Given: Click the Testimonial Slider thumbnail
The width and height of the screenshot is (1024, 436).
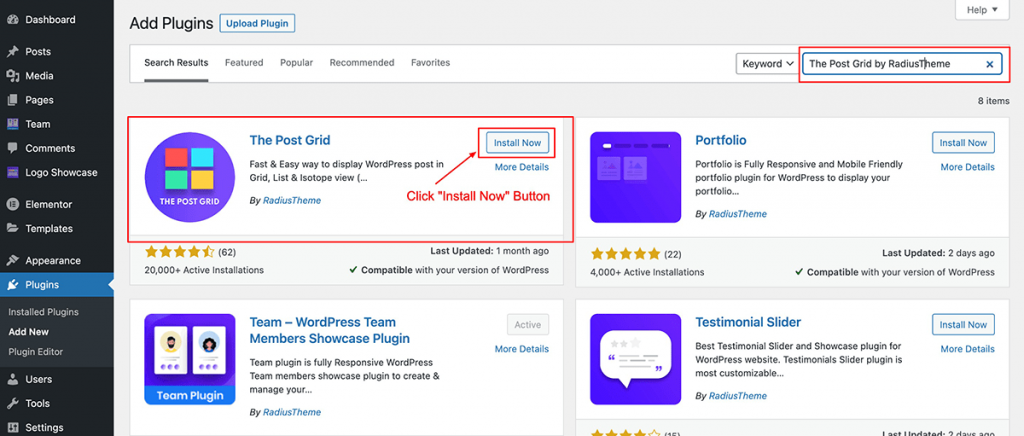Looking at the screenshot, I should pos(635,360).
